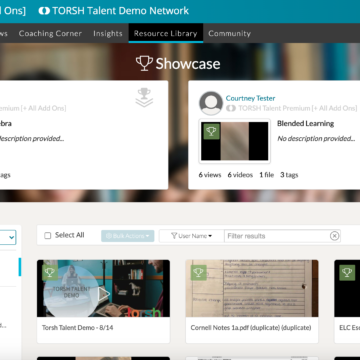Image resolution: width=360 pixels, height=360 pixels.
Task: Click the green trophy badge on Blended Learning thumbnail
Action: coord(211,131)
